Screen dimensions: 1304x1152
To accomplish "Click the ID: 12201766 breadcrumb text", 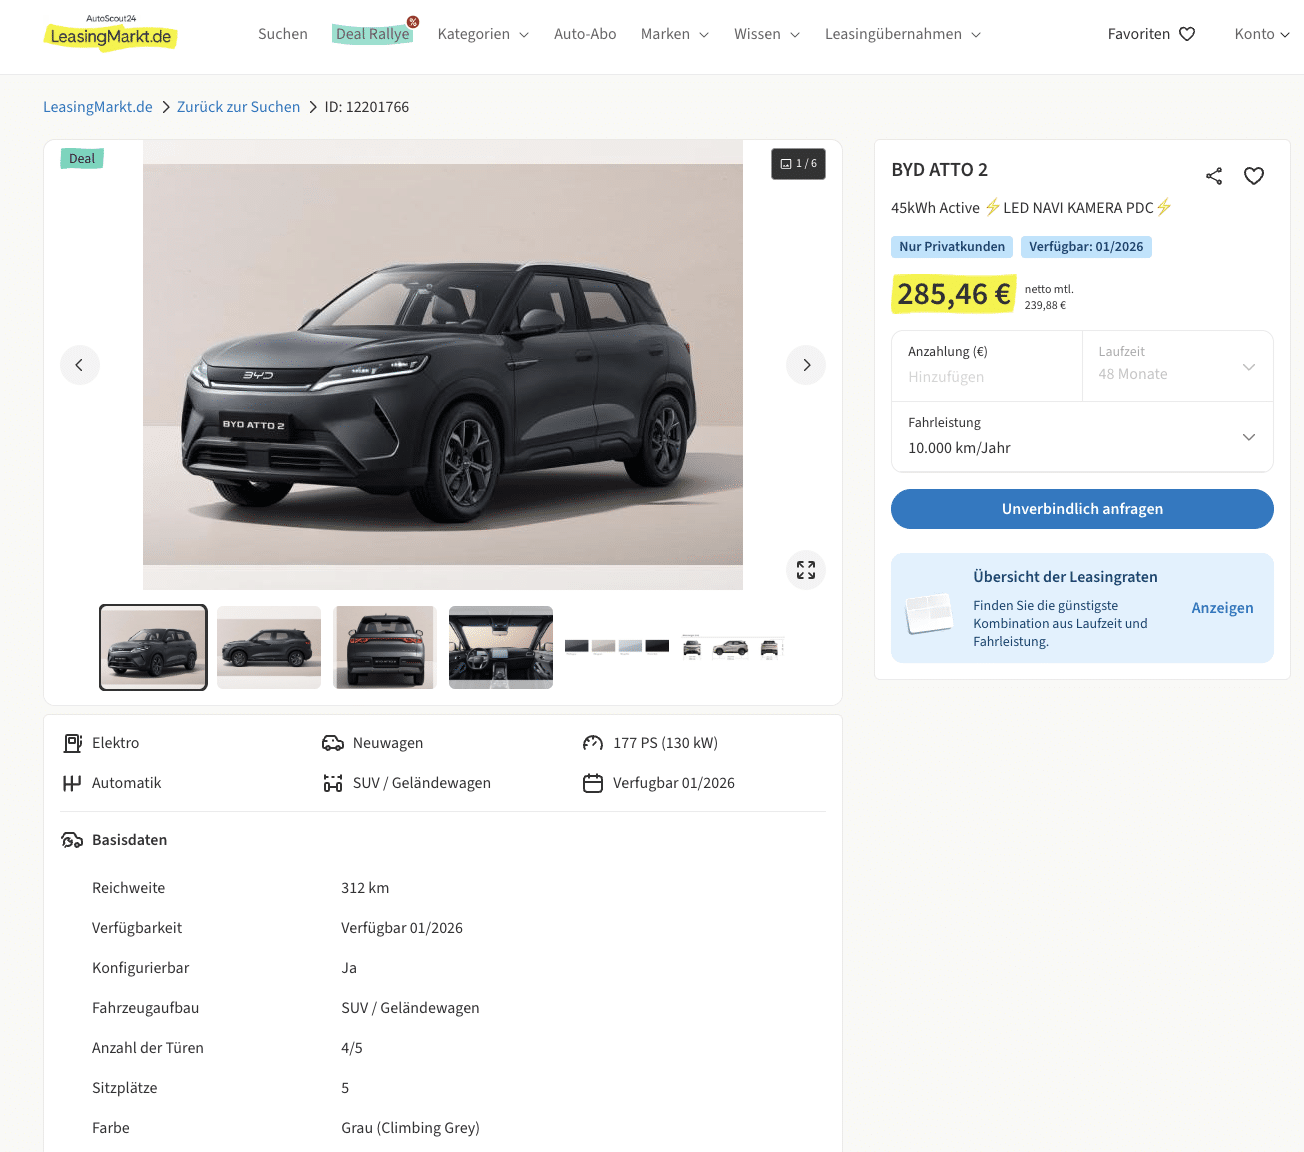I will [x=367, y=107].
